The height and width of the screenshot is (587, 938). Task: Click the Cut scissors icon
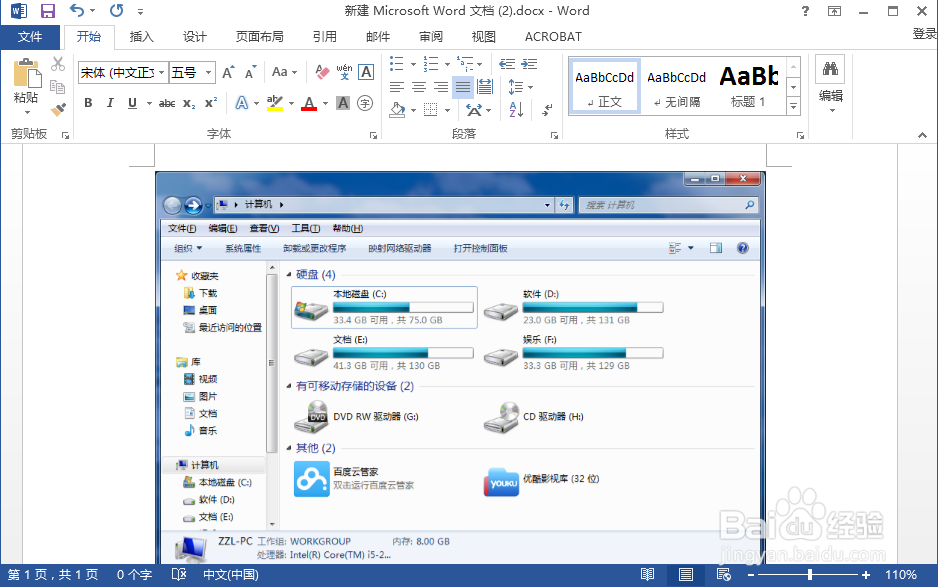point(58,64)
